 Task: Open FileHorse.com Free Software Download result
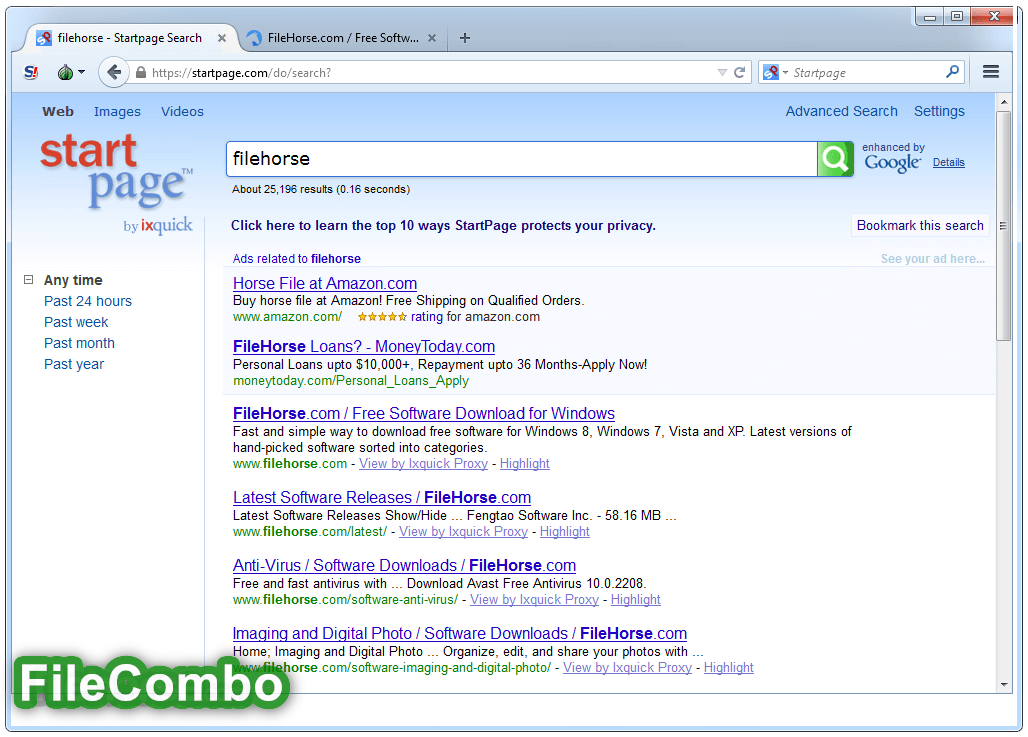424,413
